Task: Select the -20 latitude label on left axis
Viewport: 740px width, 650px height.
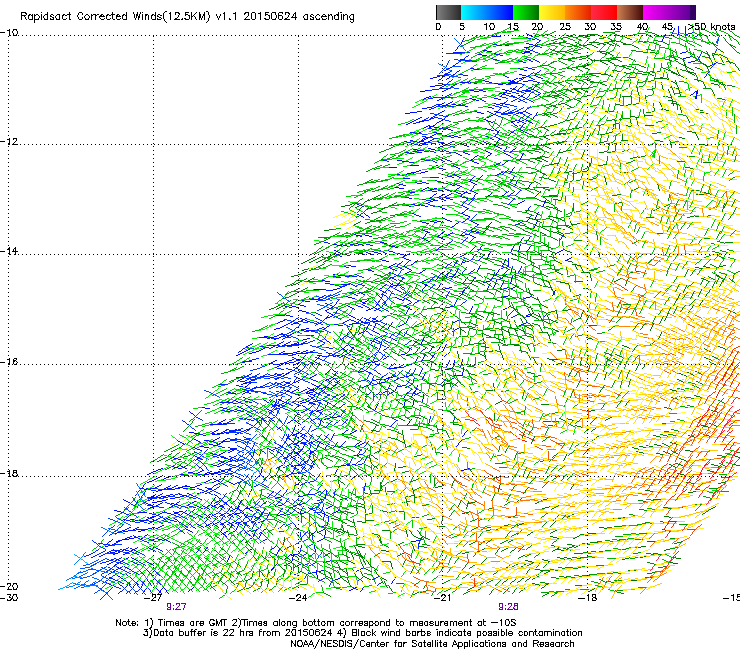Action: click(x=9, y=586)
